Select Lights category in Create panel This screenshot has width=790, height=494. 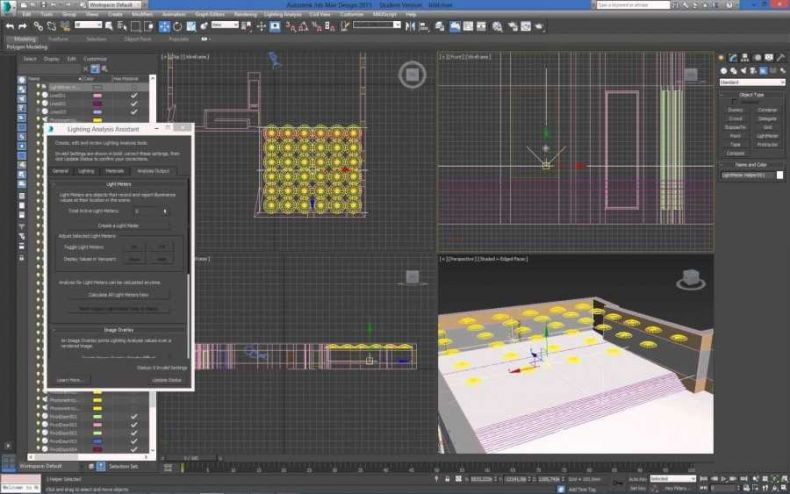pyautogui.click(x=743, y=71)
